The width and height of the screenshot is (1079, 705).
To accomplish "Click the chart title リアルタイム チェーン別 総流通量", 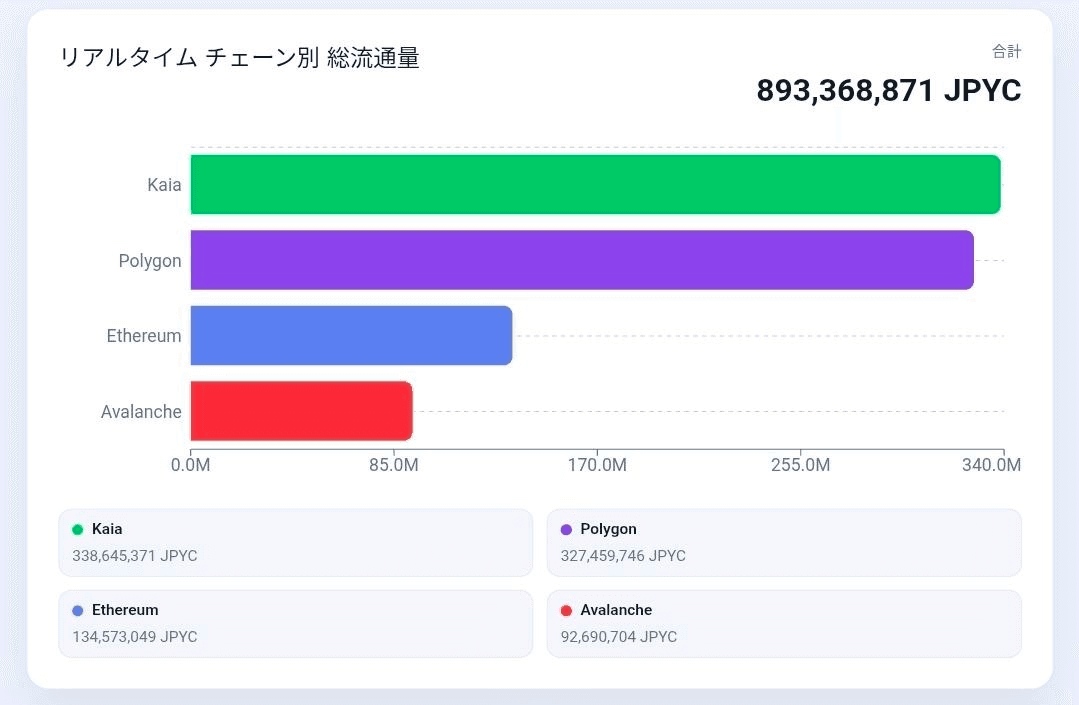I will [239, 58].
